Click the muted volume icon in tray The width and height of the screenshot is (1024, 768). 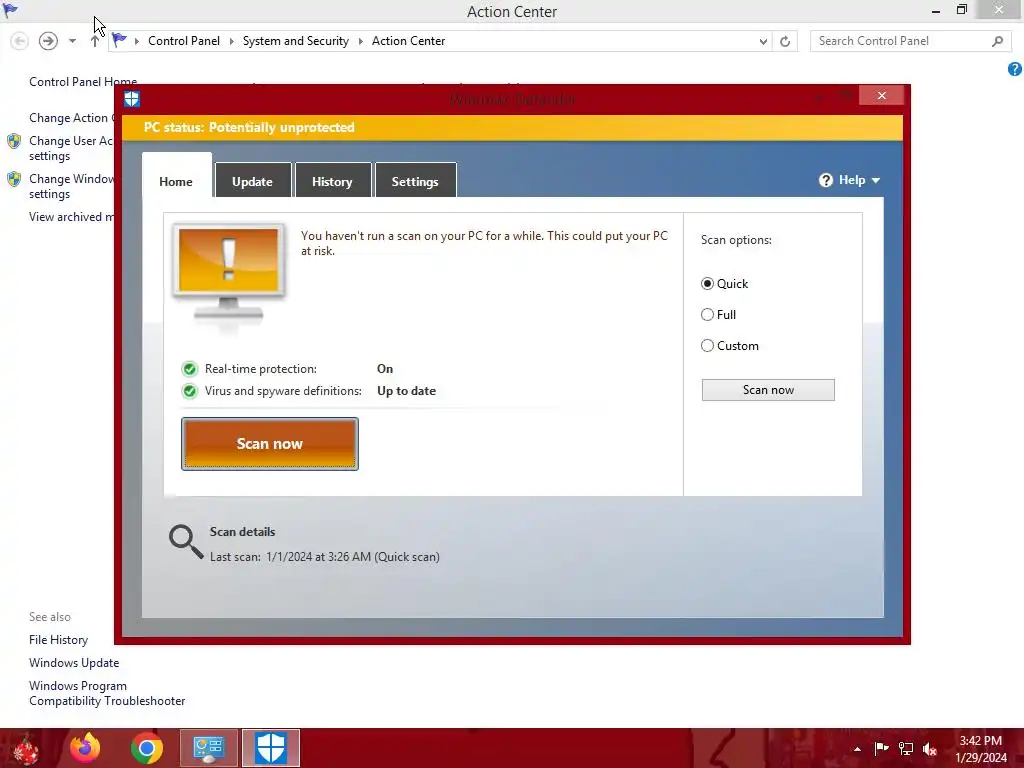coord(930,749)
